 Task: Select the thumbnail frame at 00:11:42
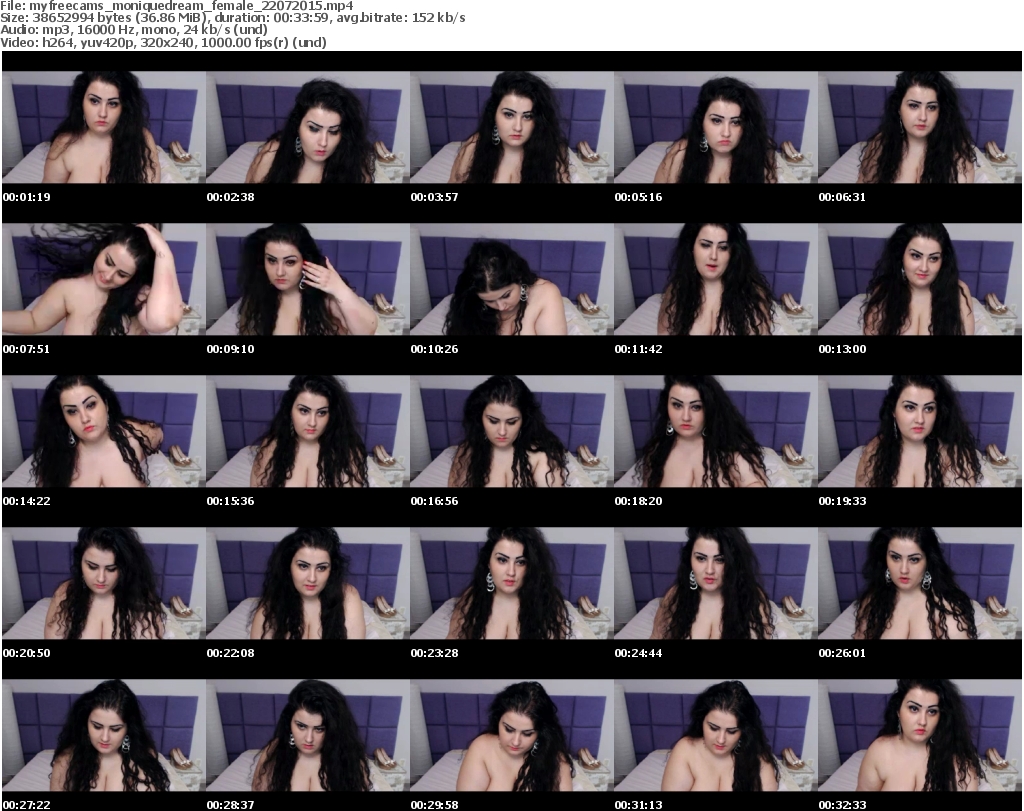716,279
